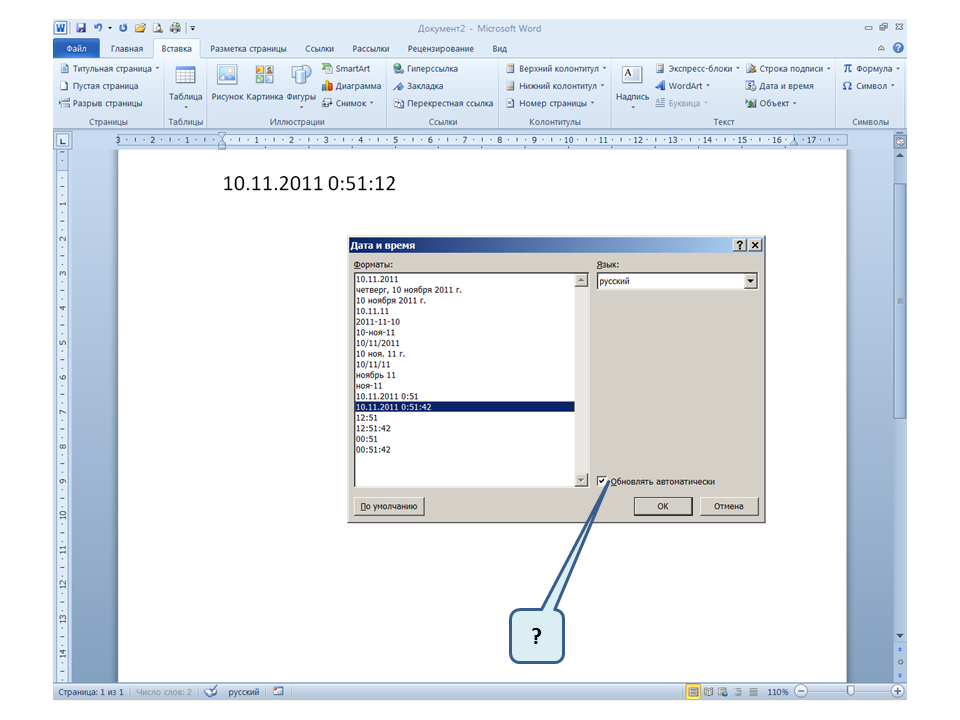This screenshot has width=960, height=720.
Task: Open the Разметка страницы tab
Action: click(248, 48)
